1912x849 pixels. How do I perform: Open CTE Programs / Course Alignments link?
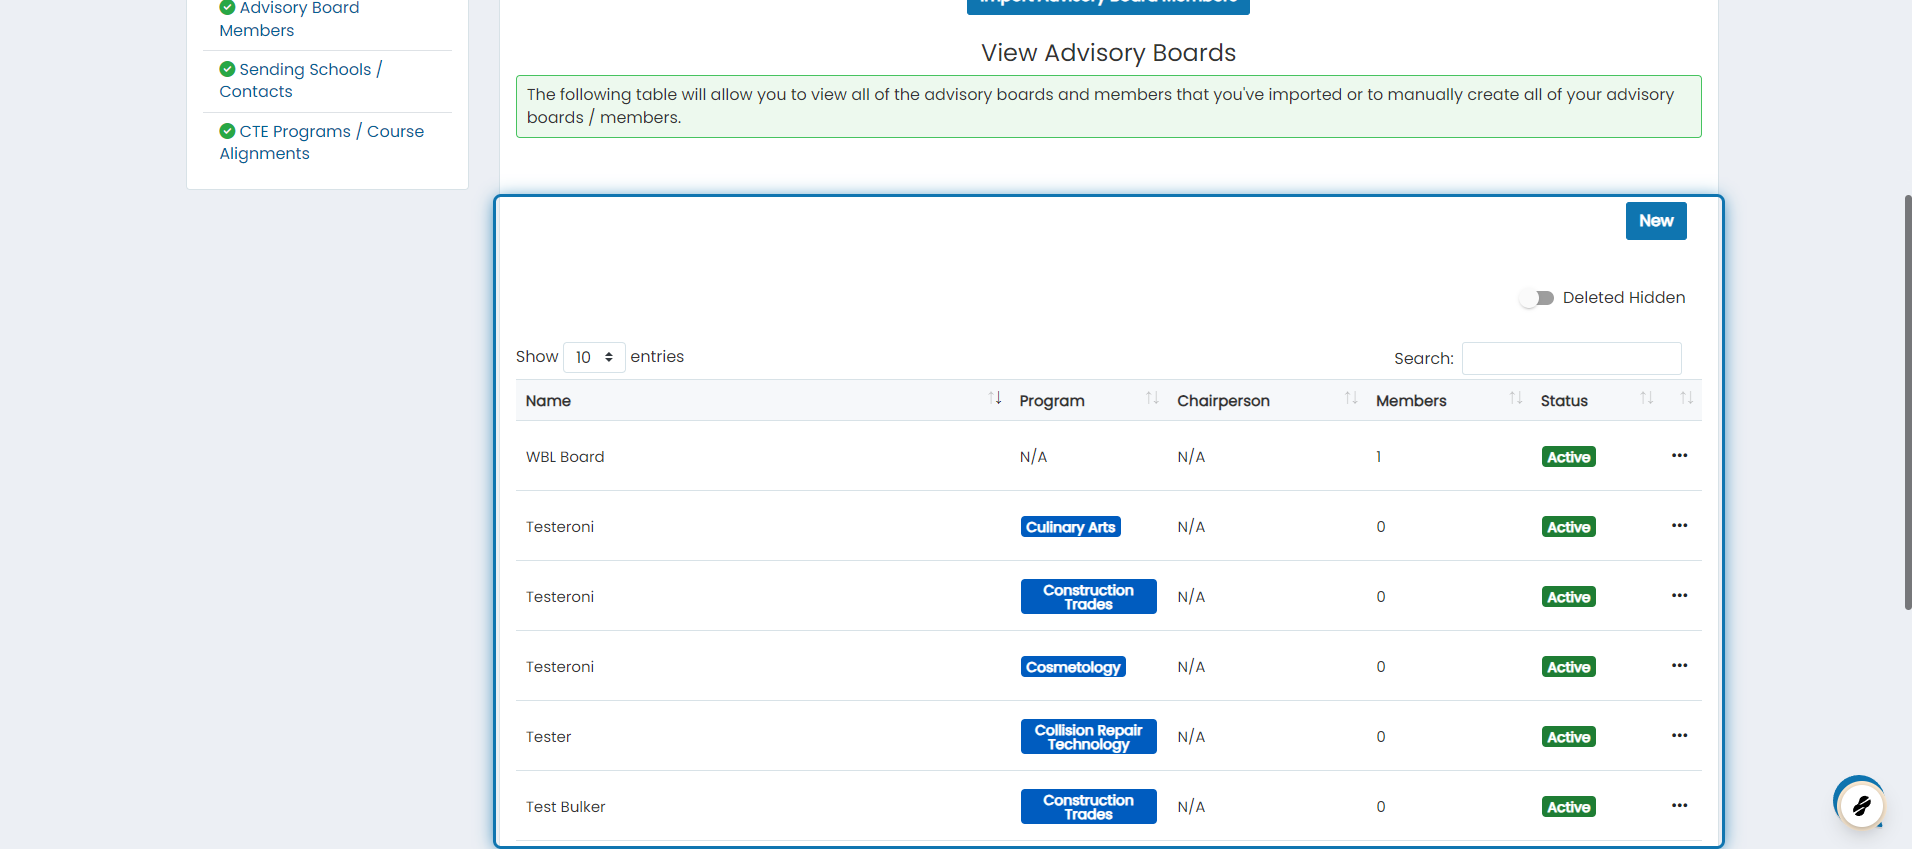(321, 142)
